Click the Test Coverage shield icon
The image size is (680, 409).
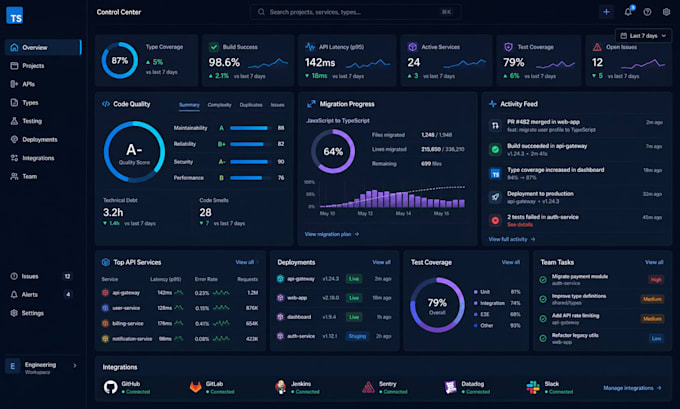pyautogui.click(x=508, y=47)
